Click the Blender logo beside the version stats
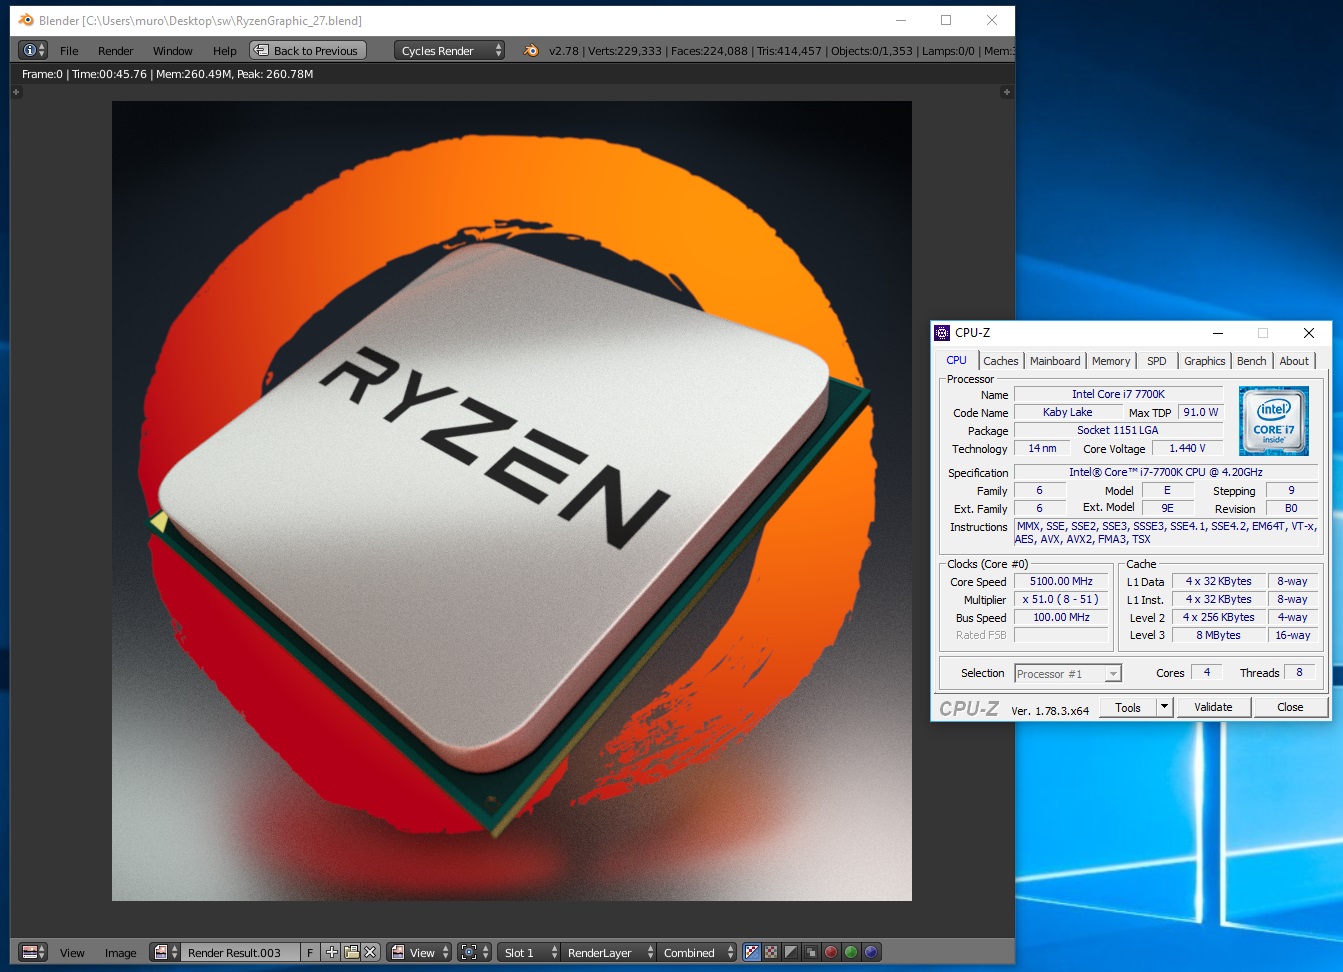 531,50
